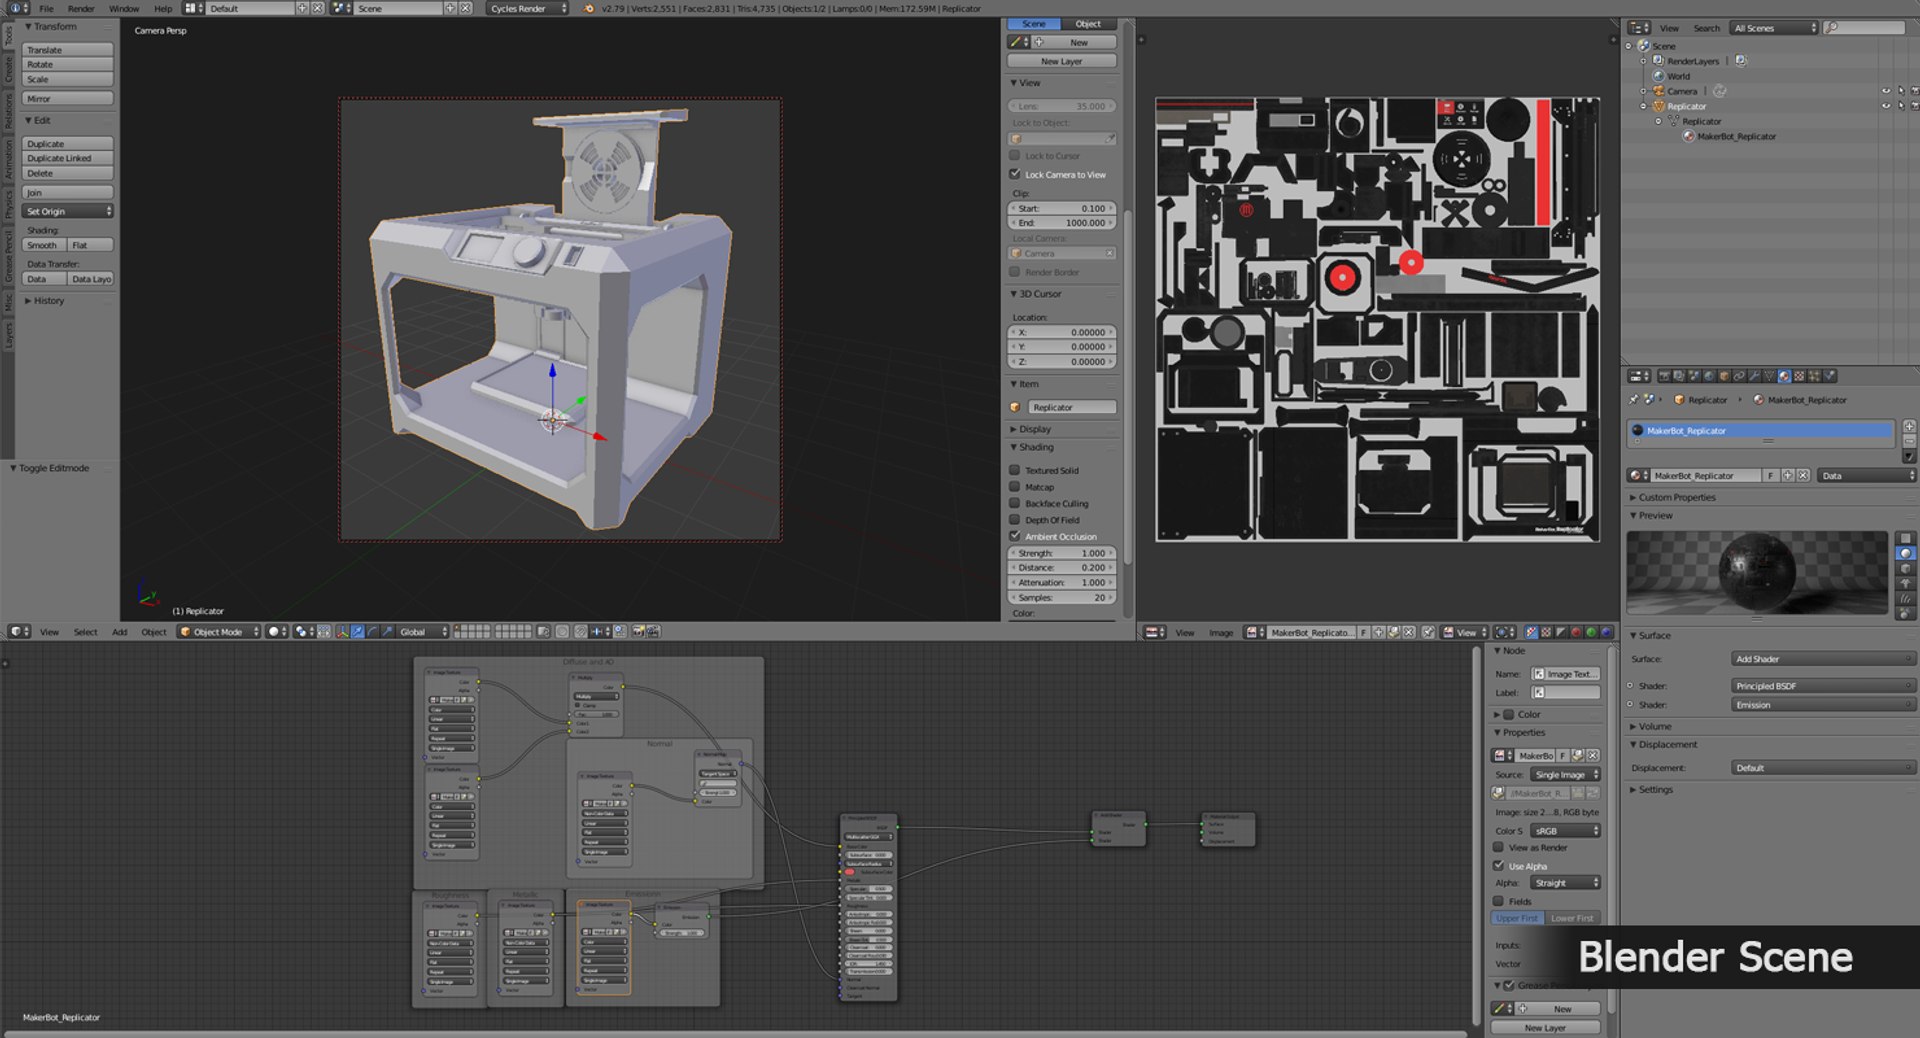Click New Layer button in viewport panel

1062,61
